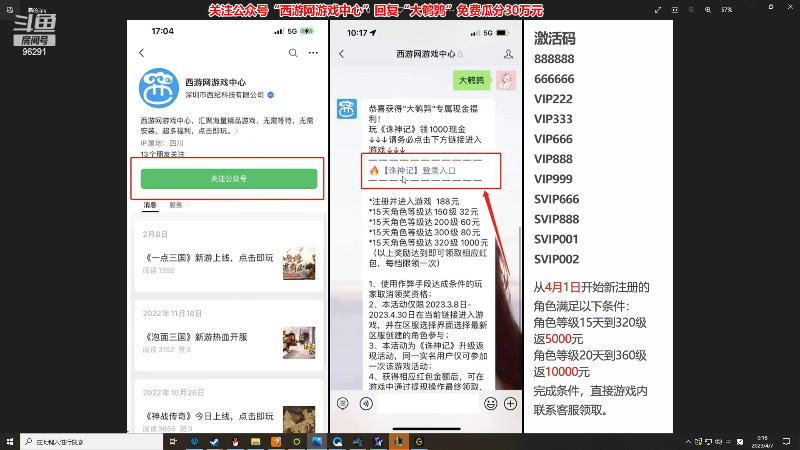Click the activation code VIP888

point(553,159)
